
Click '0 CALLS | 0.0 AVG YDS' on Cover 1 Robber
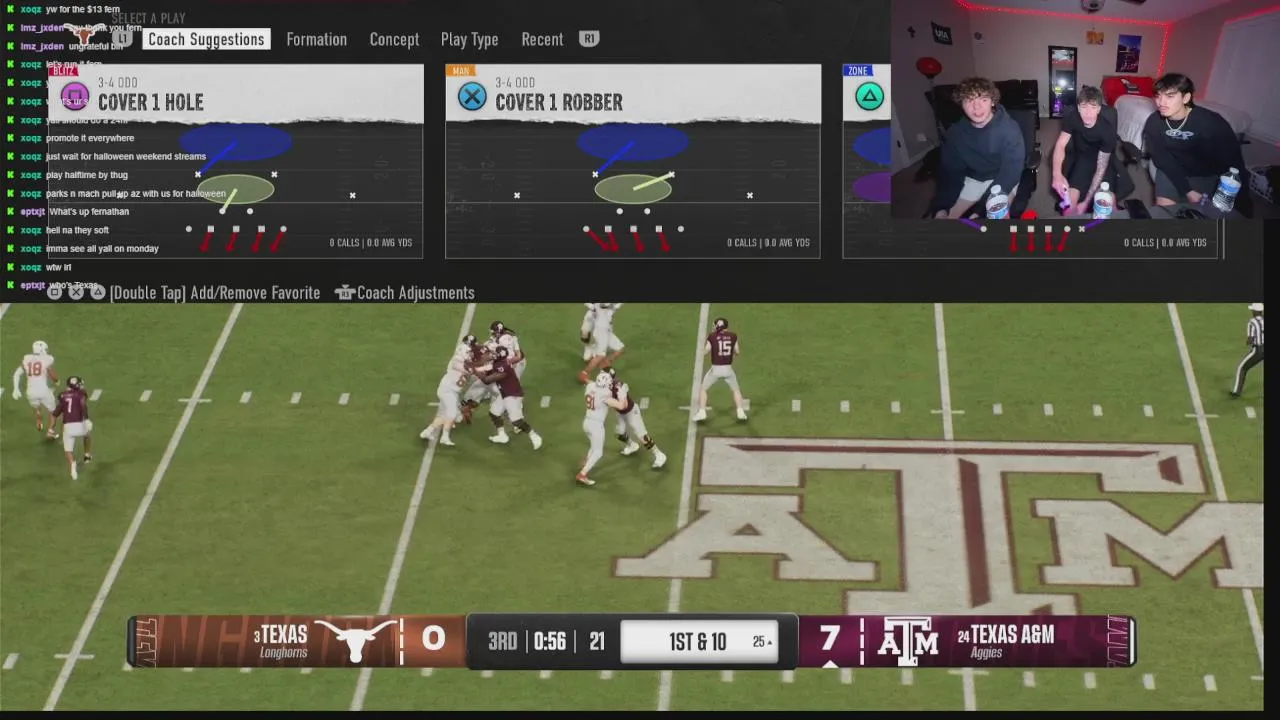[x=768, y=243]
